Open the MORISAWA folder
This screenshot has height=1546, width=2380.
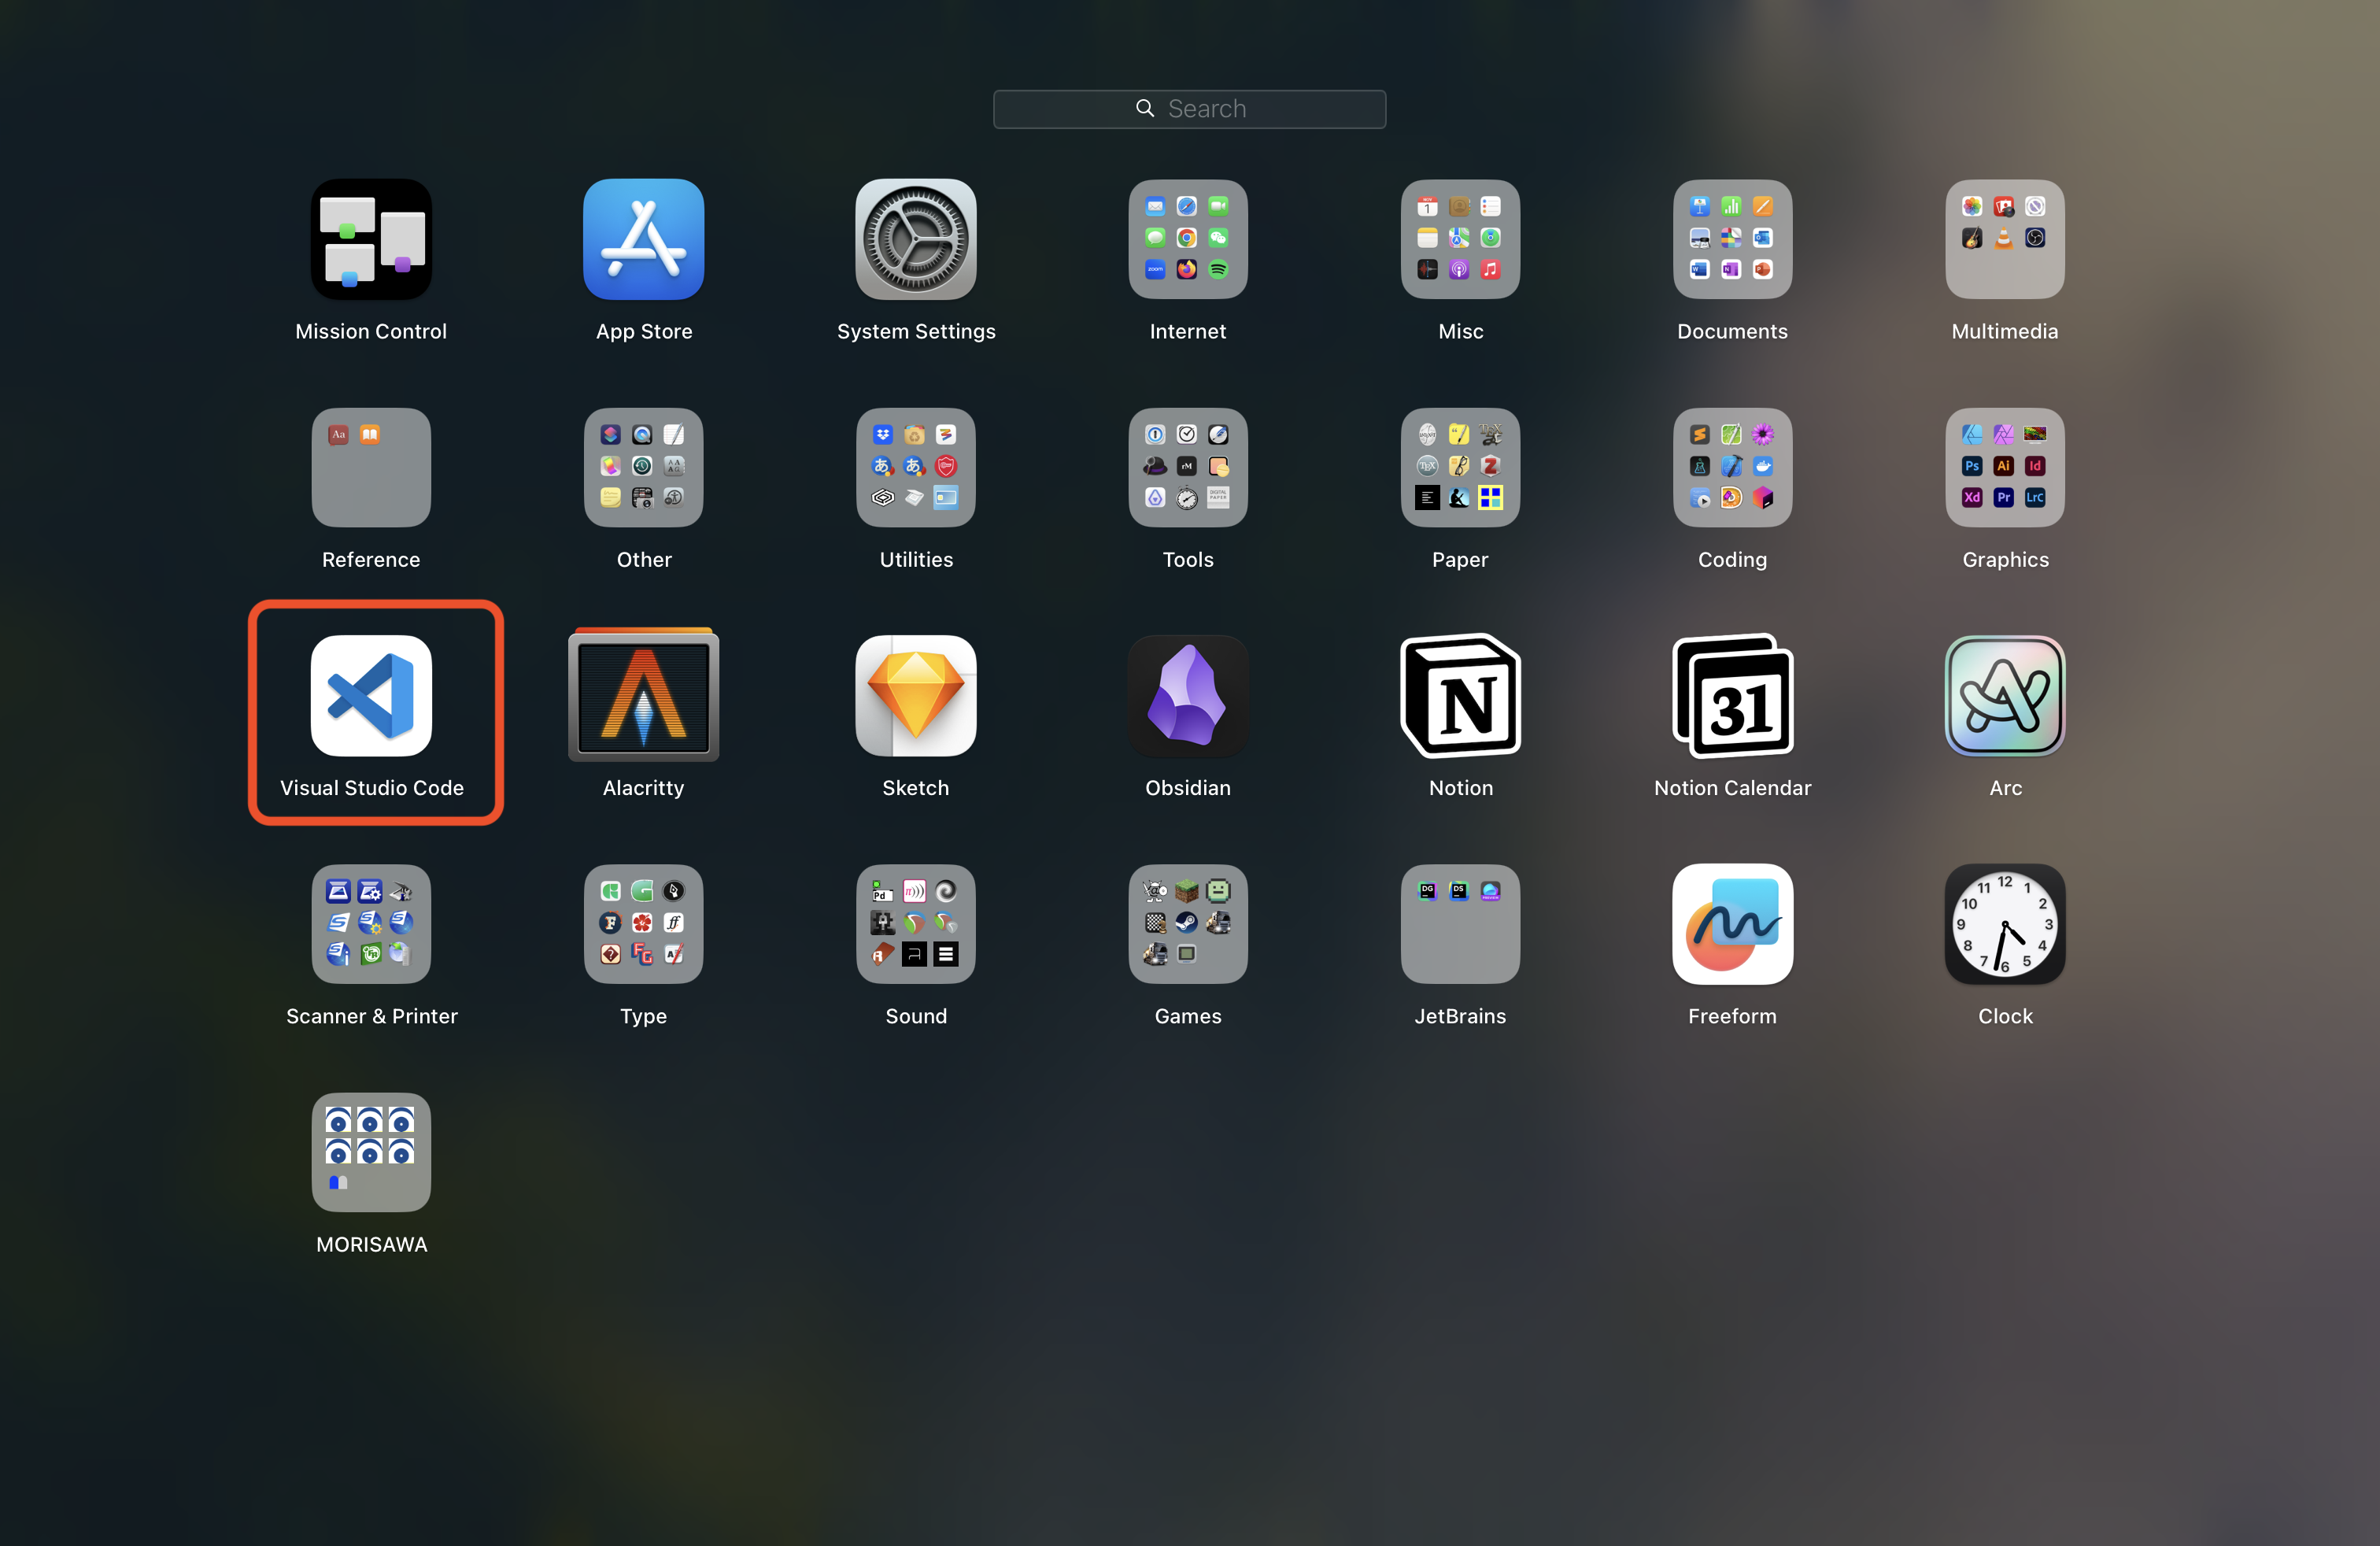pos(371,1152)
